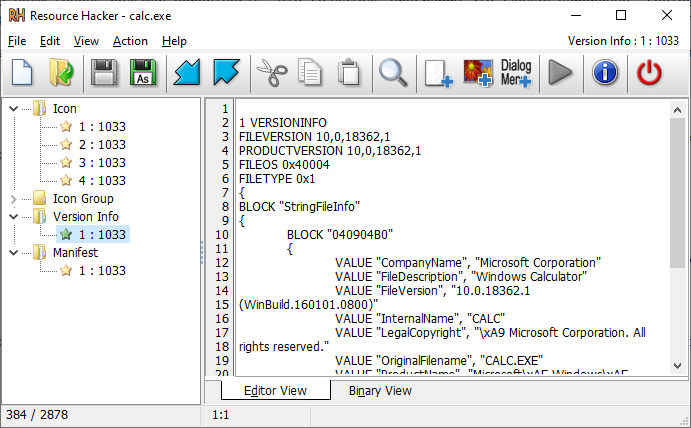Click BLOCK "040904B0" text
This screenshot has height=428, width=691.
point(340,235)
